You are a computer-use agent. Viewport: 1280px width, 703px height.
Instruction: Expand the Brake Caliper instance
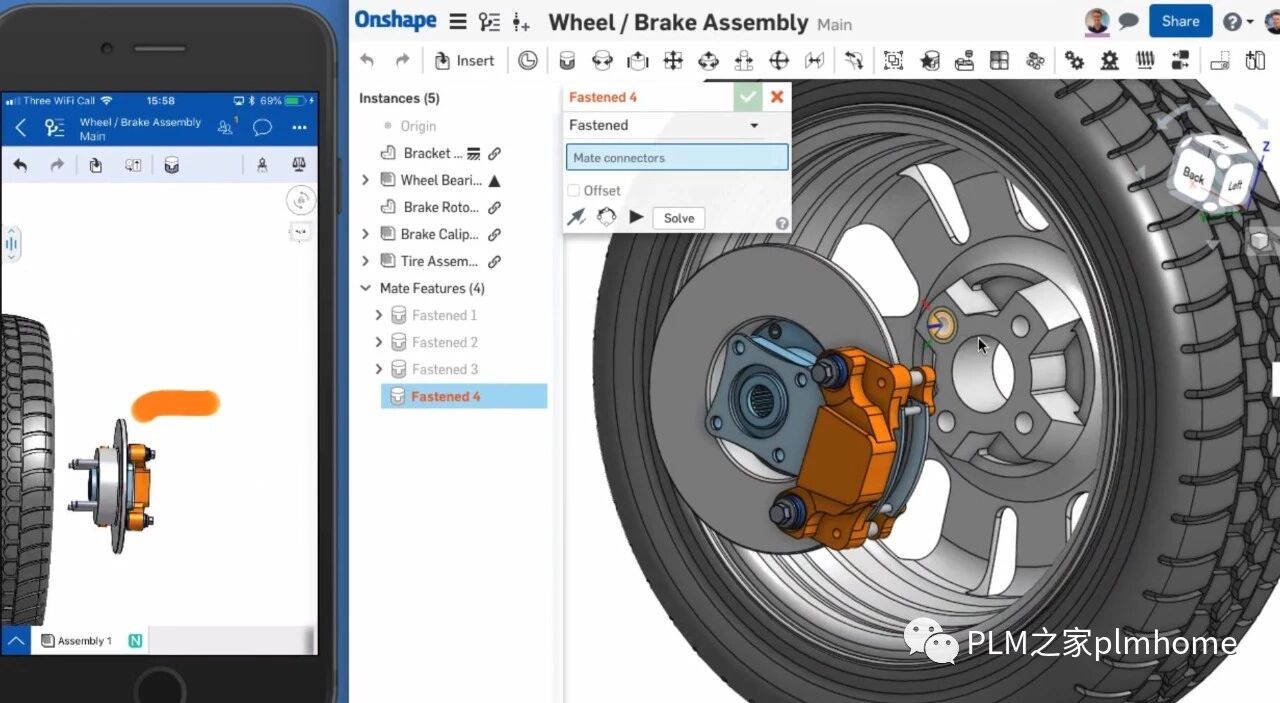(366, 234)
